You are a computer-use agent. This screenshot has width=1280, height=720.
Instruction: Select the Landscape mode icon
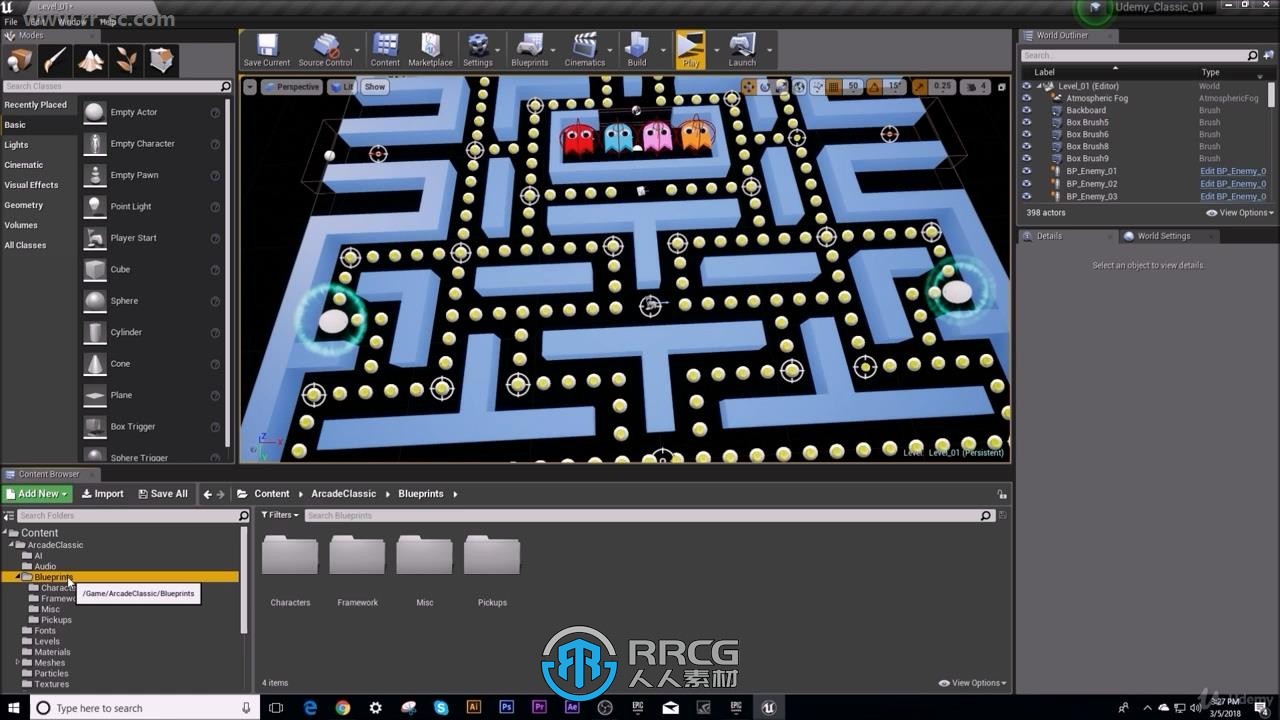point(91,61)
